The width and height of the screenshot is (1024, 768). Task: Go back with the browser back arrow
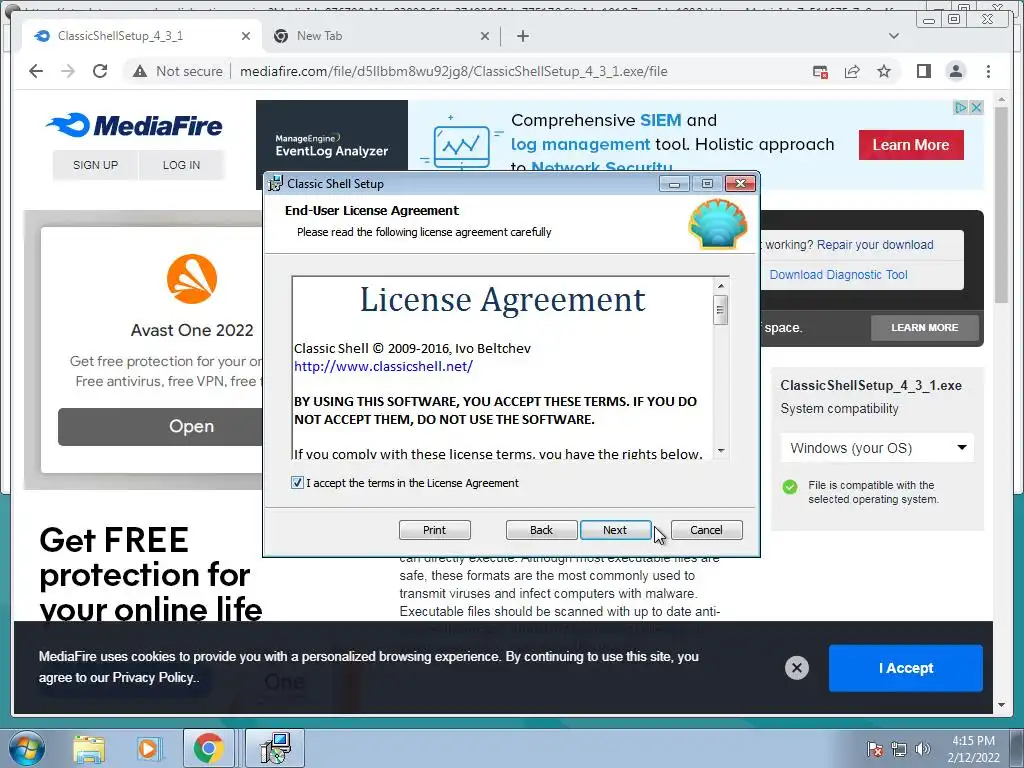36,71
